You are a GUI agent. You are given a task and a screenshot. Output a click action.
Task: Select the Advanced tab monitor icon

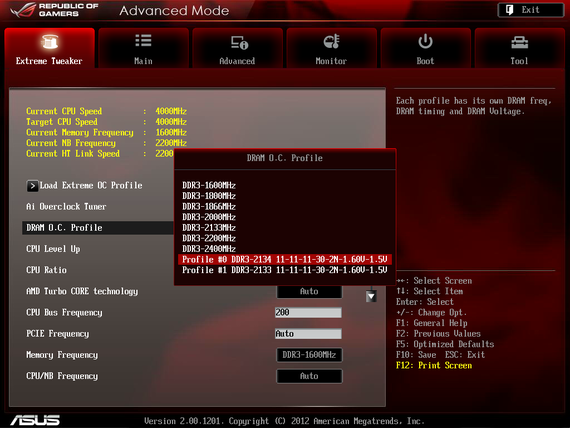pyautogui.click(x=239, y=42)
